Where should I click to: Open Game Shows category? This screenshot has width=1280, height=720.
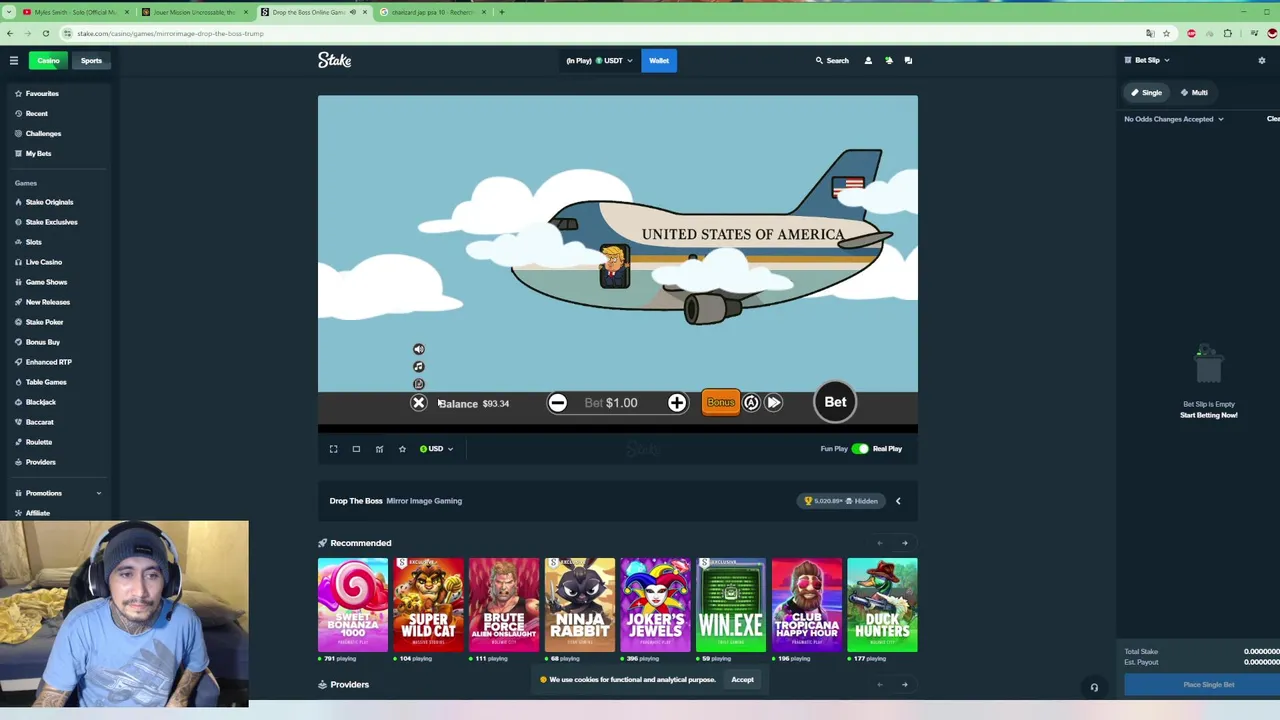pyautogui.click(x=46, y=282)
